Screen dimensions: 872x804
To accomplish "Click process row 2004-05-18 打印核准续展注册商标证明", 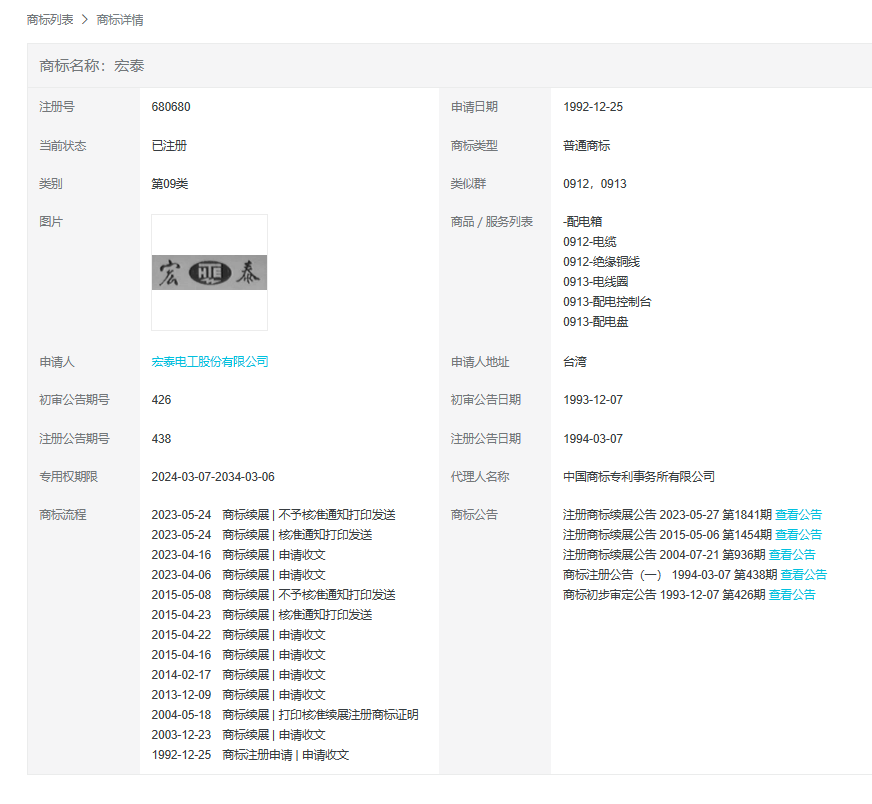I will point(285,715).
